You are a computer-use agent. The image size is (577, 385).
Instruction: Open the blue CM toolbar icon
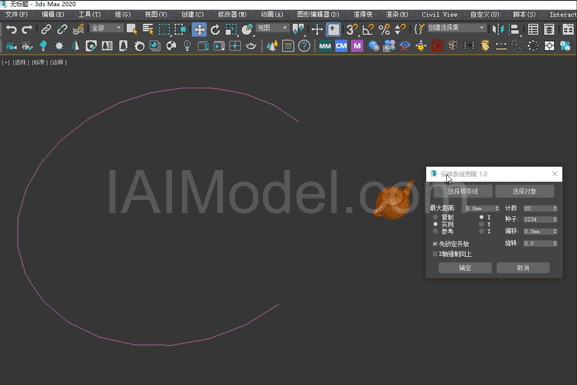[x=341, y=46]
